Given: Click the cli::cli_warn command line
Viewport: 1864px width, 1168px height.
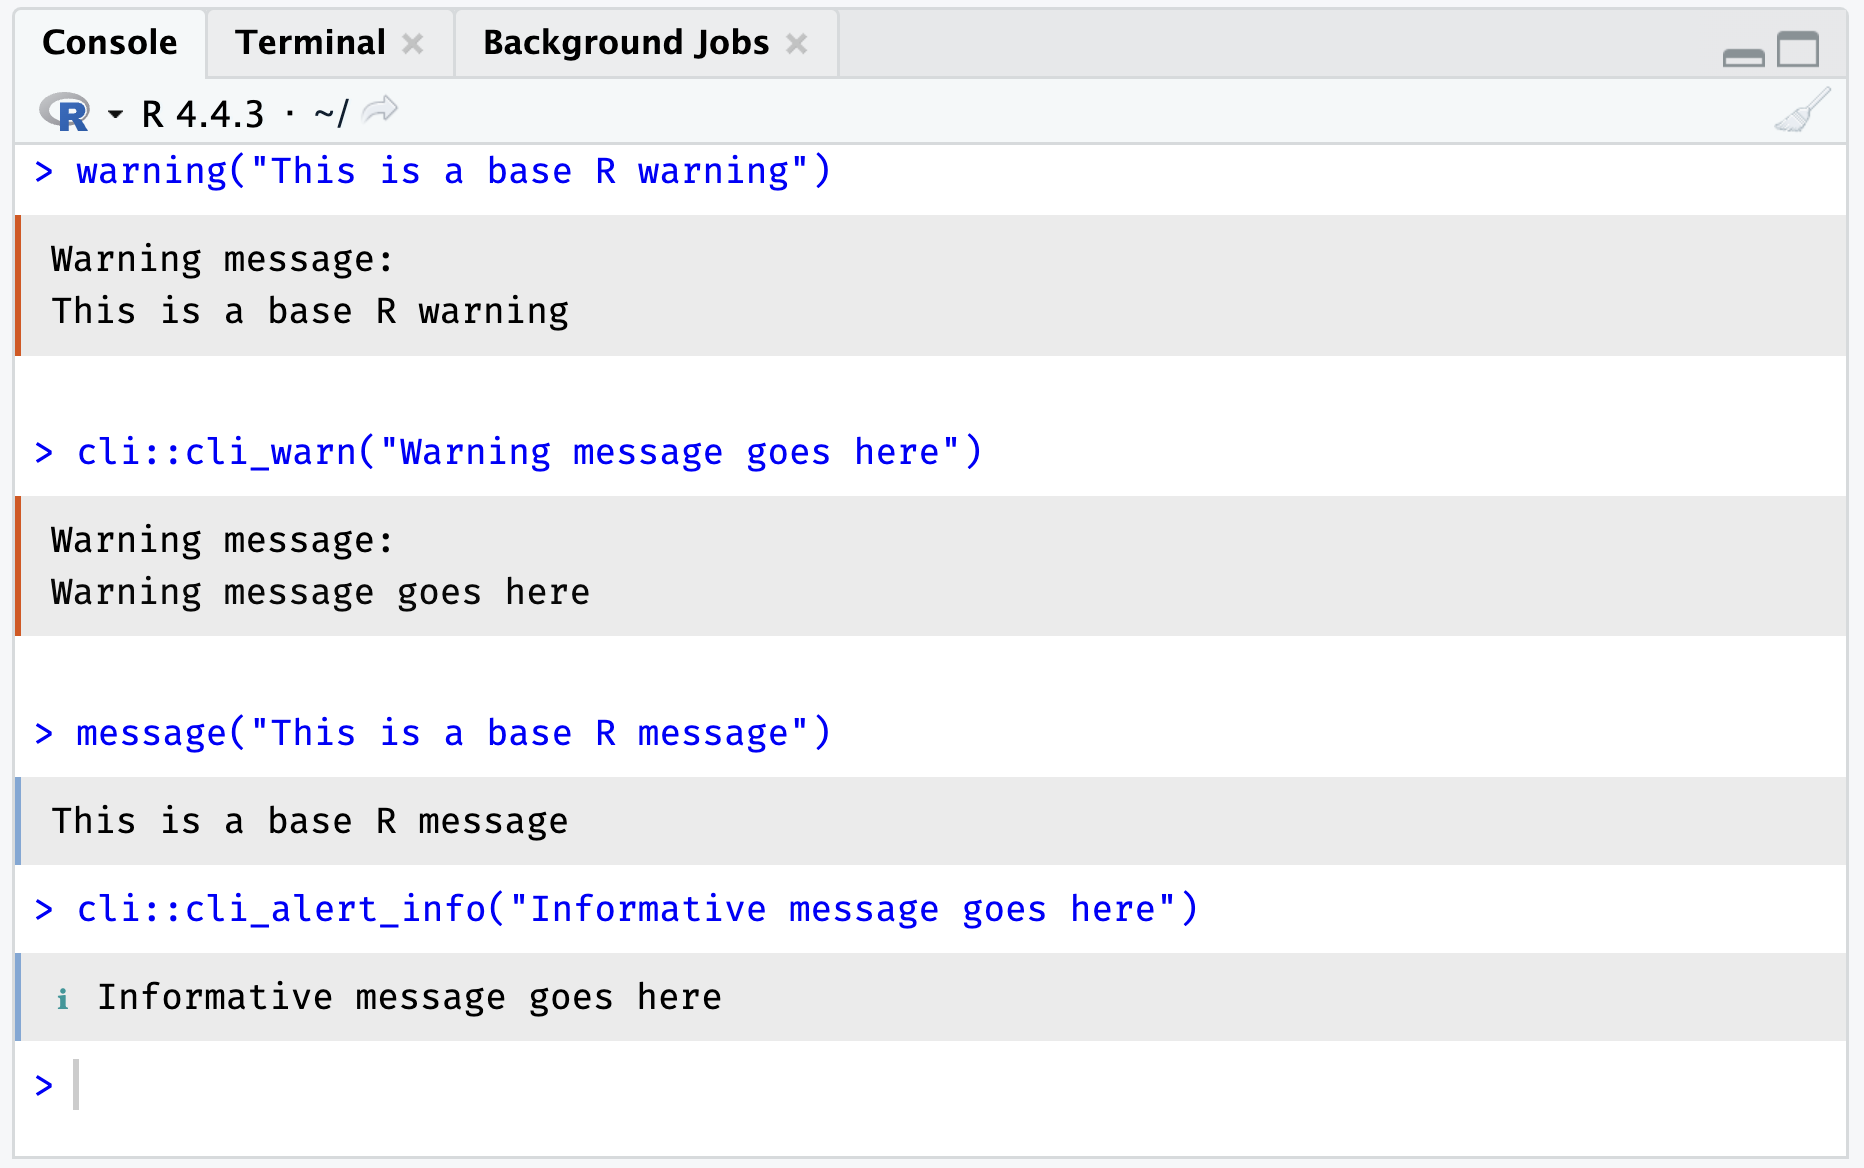Looking at the screenshot, I should tap(529, 453).
